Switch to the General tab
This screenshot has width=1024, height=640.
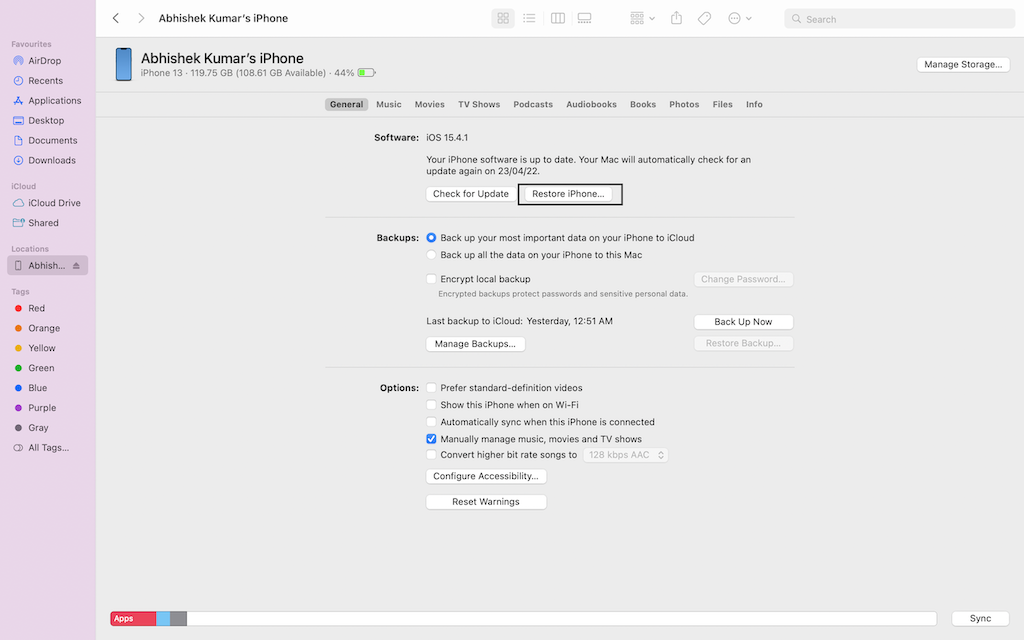(x=346, y=104)
